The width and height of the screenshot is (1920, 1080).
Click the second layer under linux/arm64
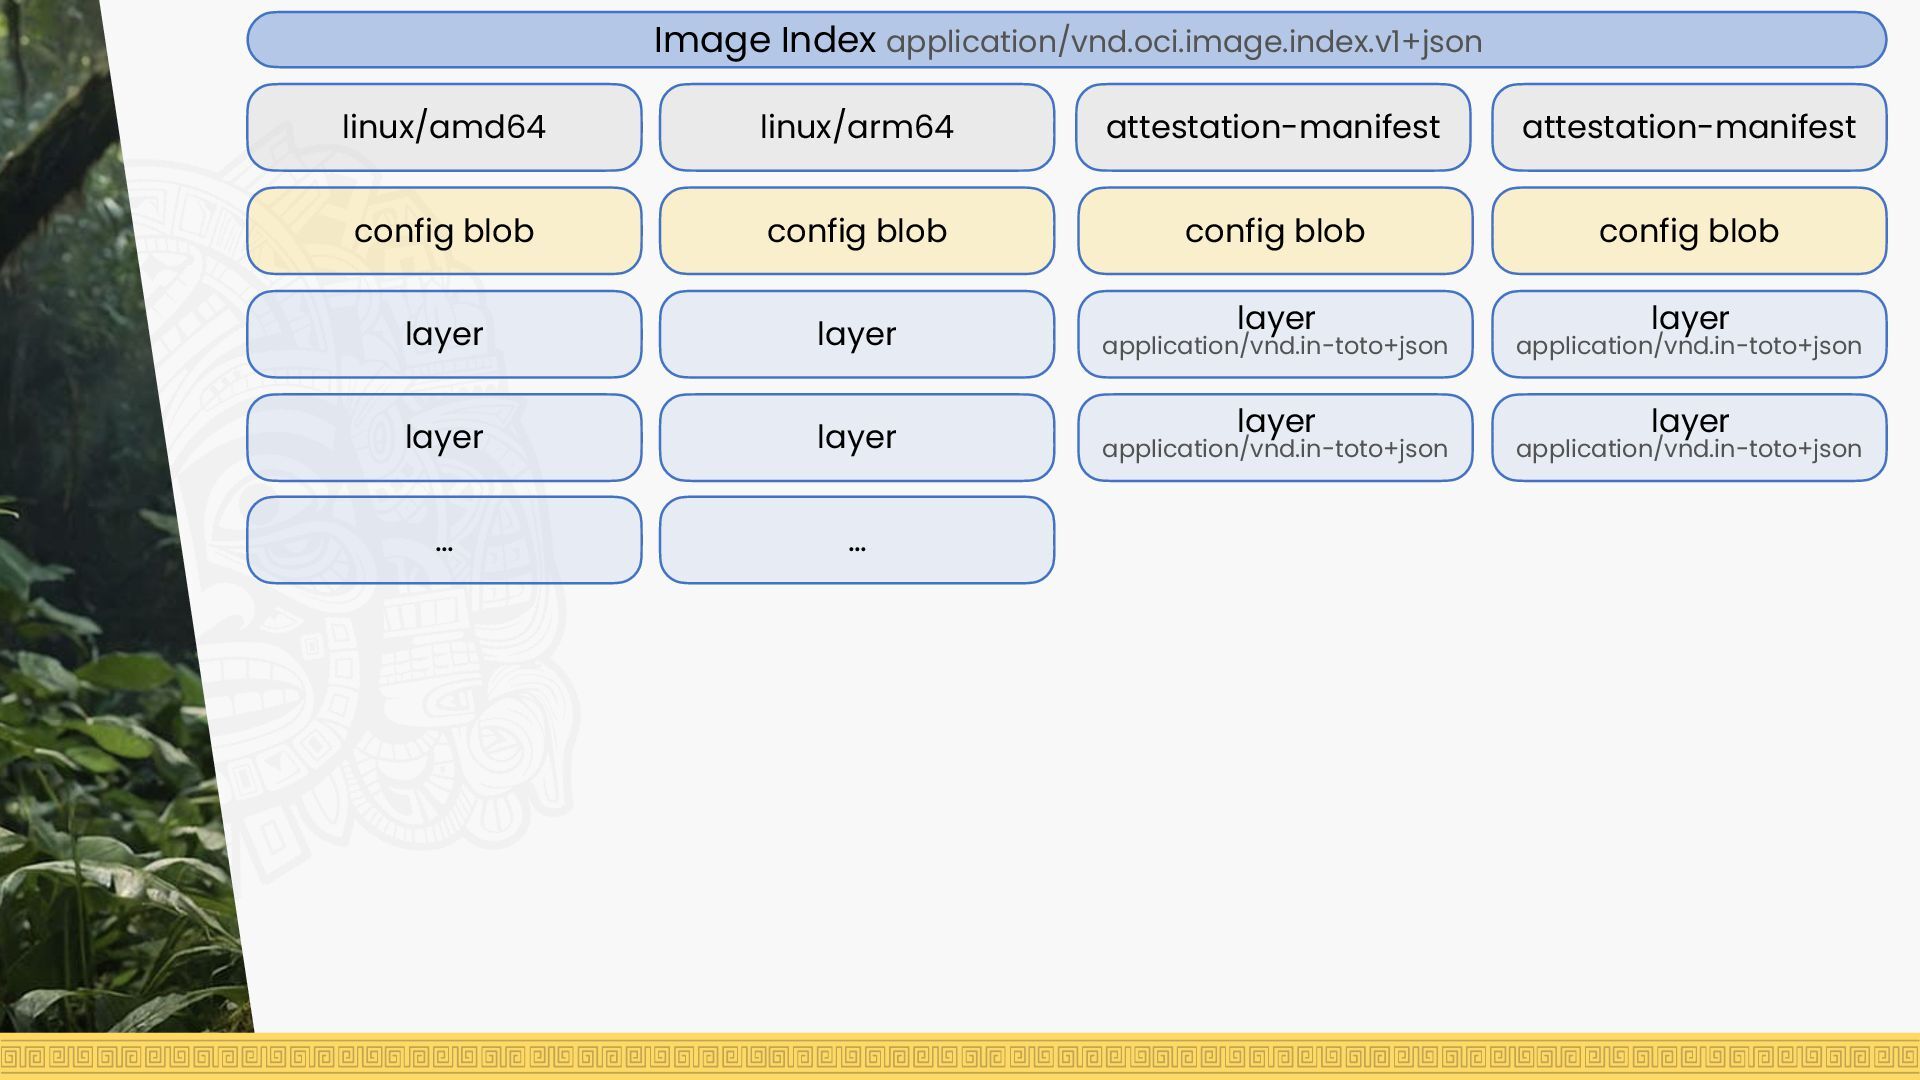click(857, 437)
